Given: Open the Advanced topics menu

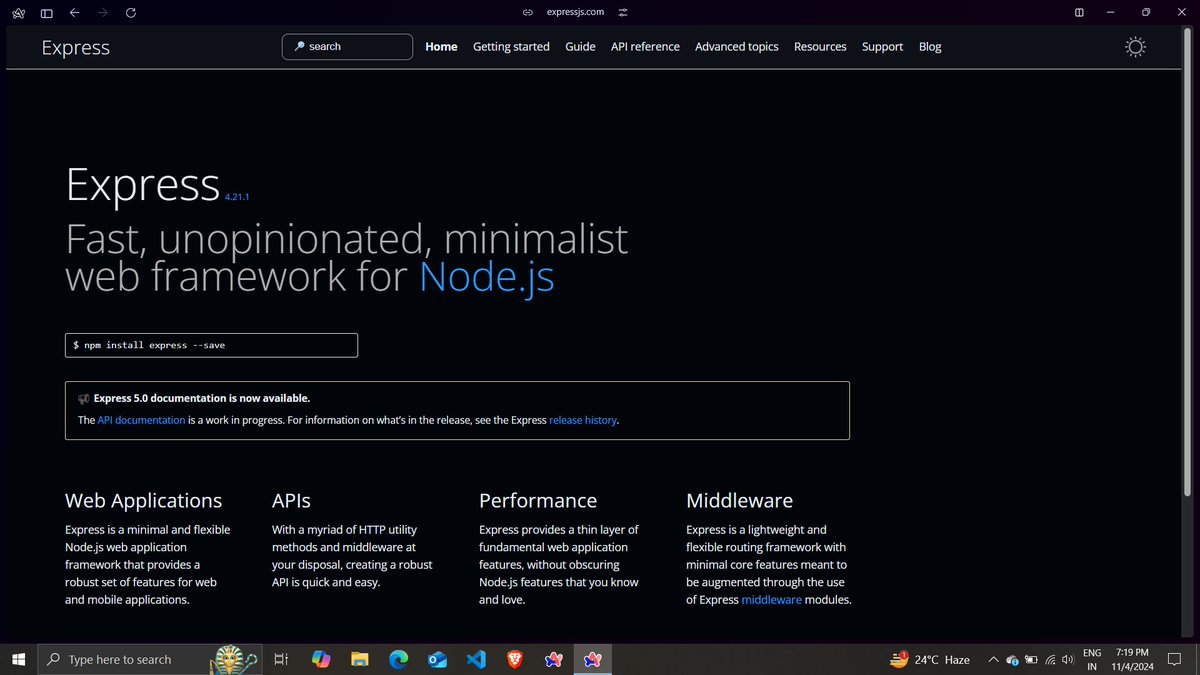Looking at the screenshot, I should [737, 47].
